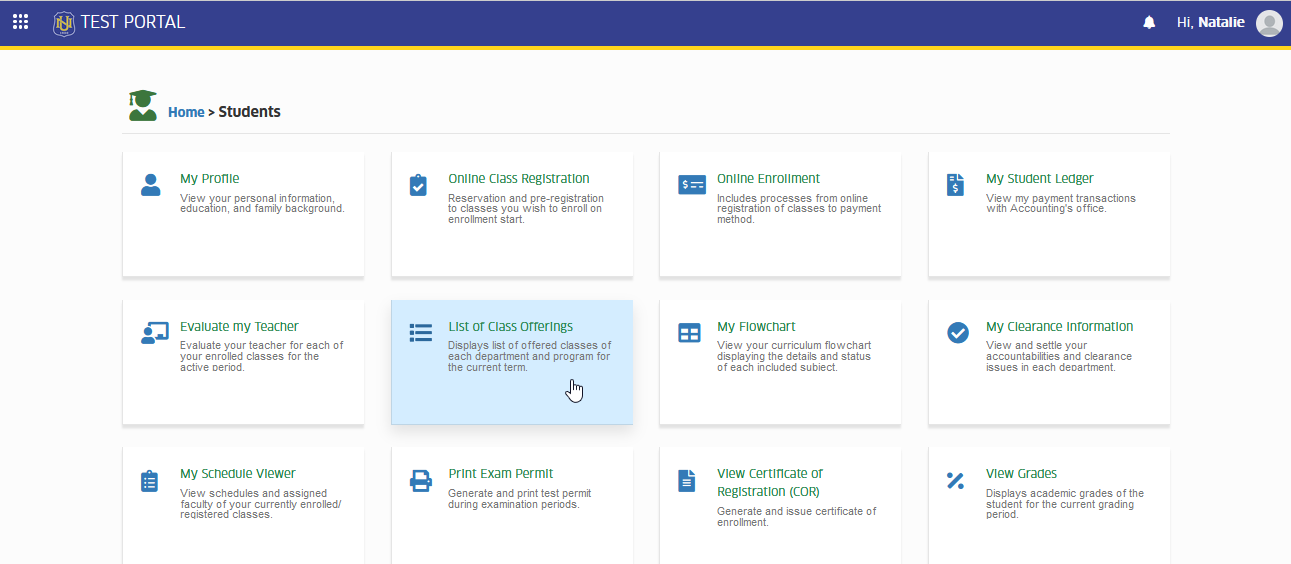Click the View Grades percent icon
Viewport: 1291px width, 564px height.
coord(955,481)
